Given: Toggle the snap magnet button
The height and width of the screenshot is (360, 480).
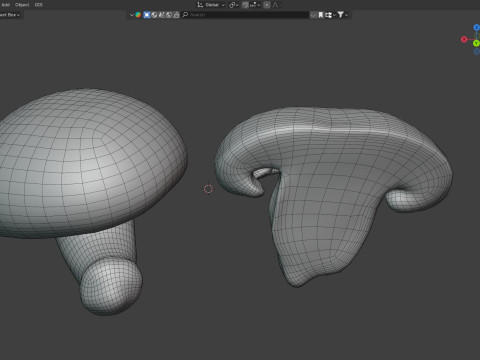Looking at the screenshot, I should 245,5.
